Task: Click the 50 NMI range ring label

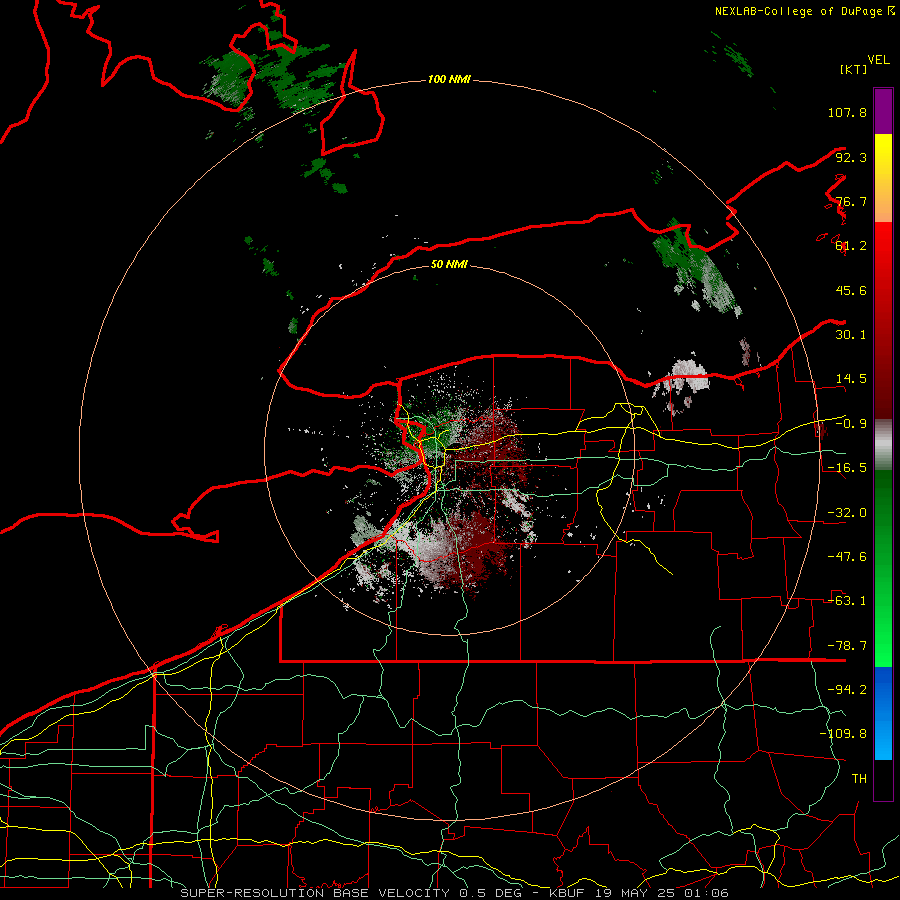Action: (449, 264)
